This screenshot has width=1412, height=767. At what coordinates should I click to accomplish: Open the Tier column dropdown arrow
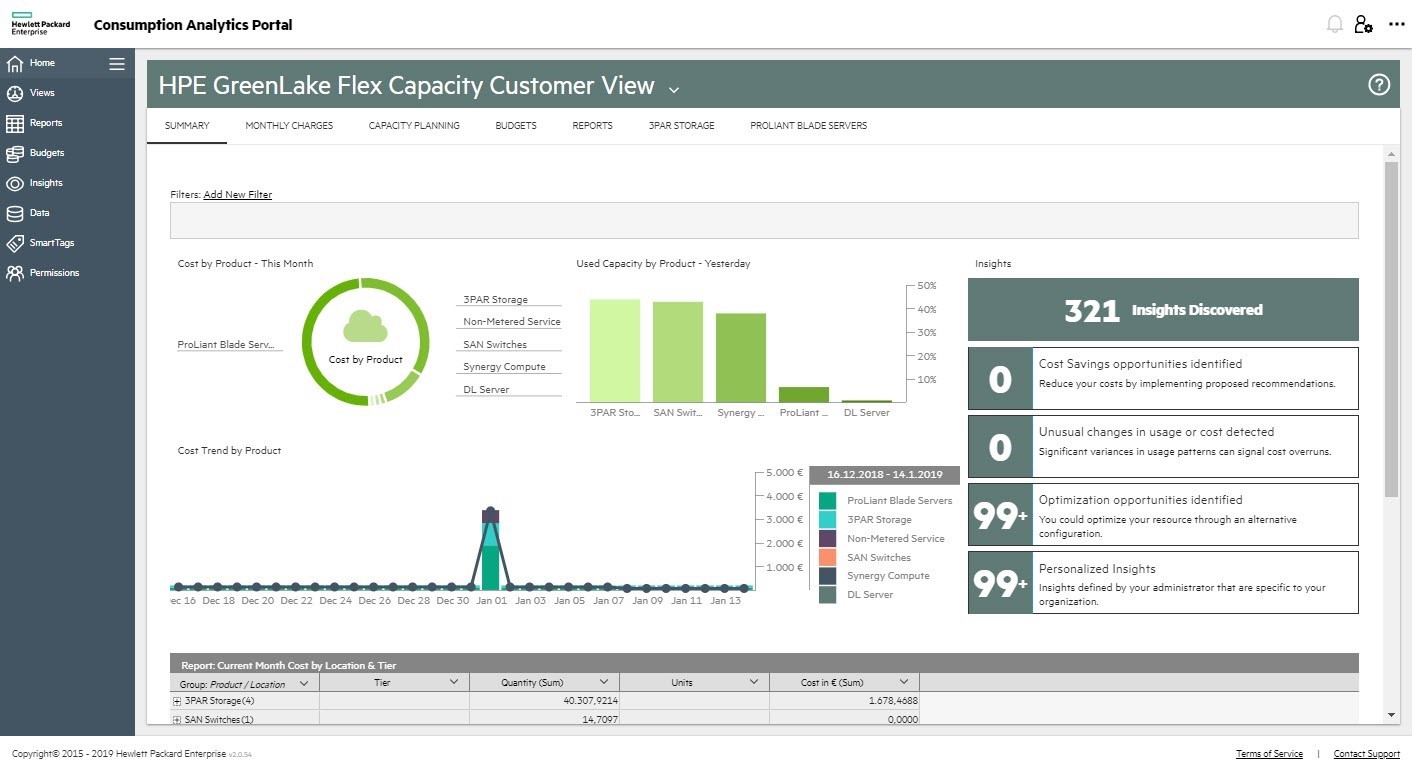tap(454, 682)
